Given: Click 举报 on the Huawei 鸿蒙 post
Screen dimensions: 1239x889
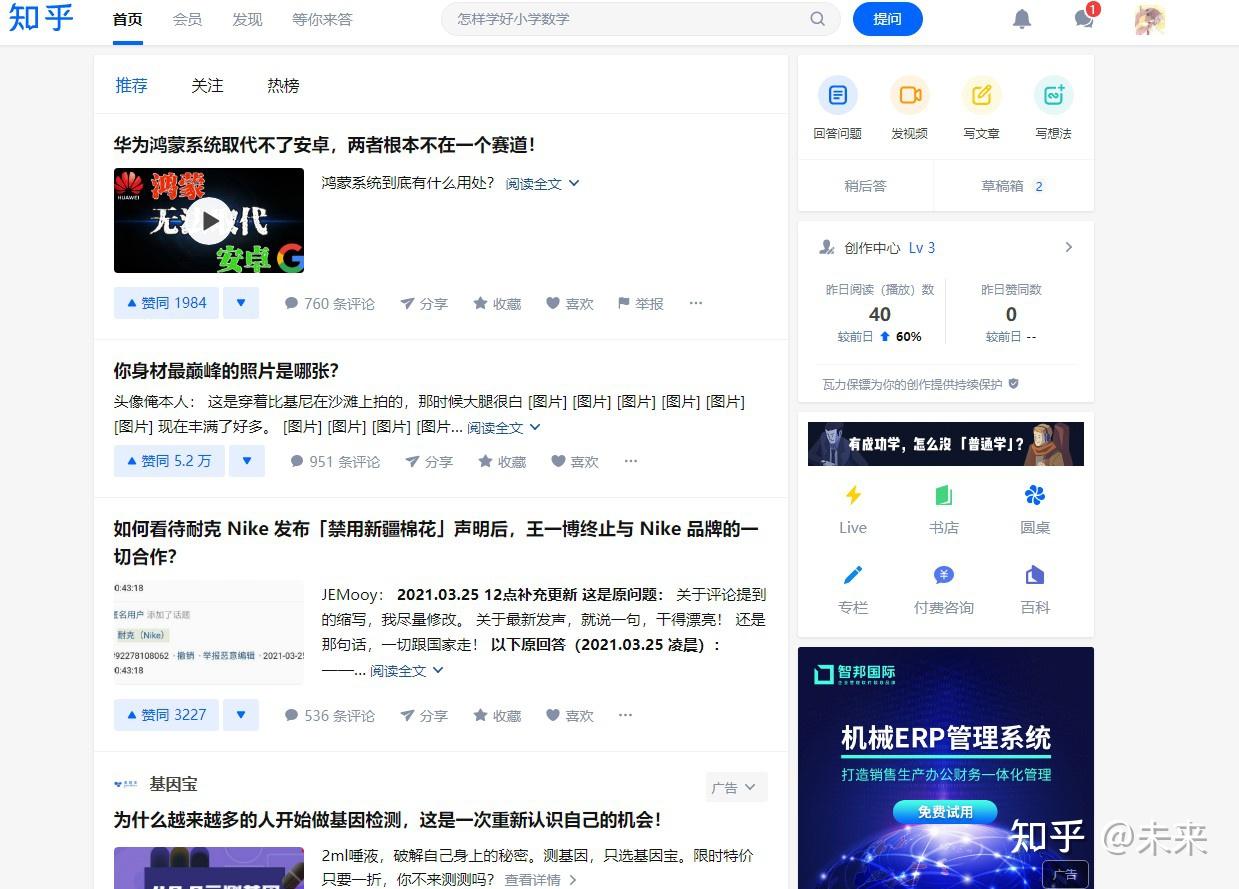Looking at the screenshot, I should pyautogui.click(x=641, y=303).
